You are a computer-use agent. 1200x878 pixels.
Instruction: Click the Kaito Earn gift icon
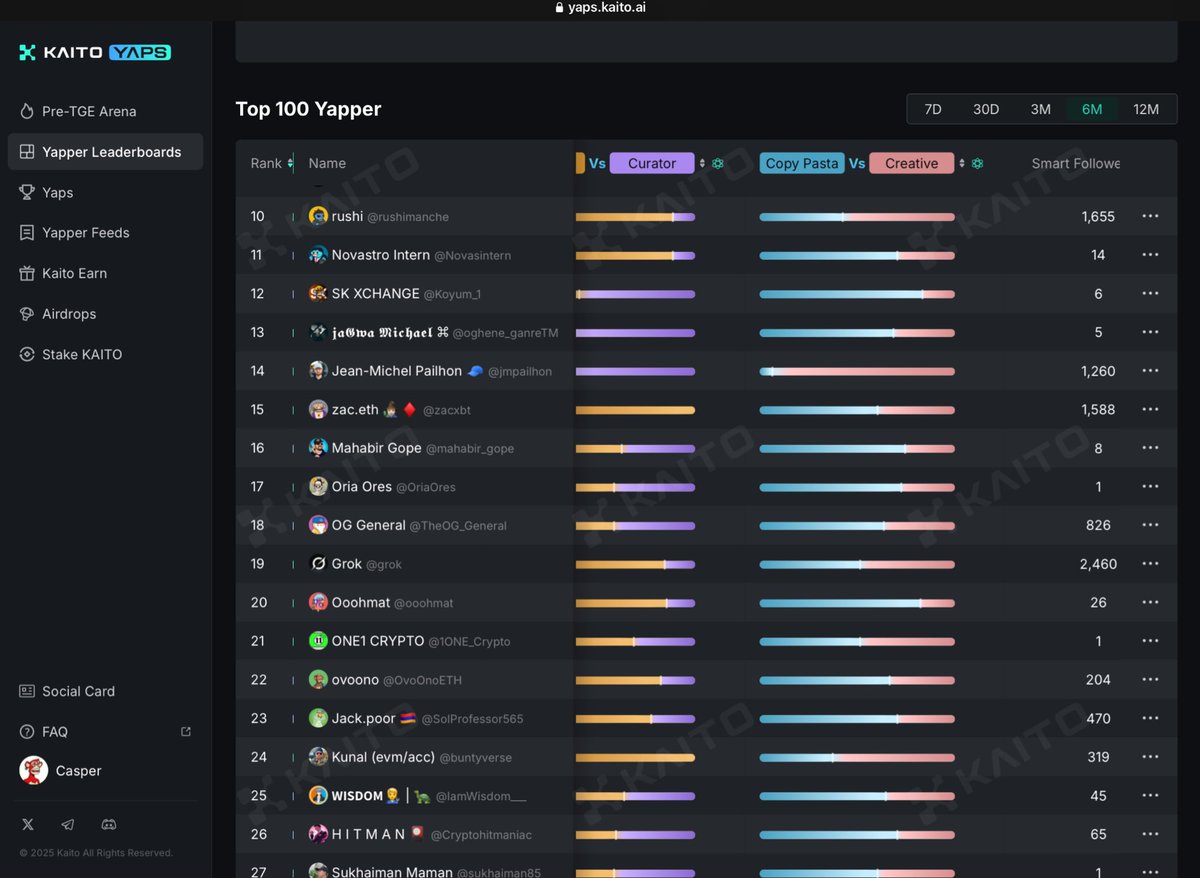click(x=27, y=273)
